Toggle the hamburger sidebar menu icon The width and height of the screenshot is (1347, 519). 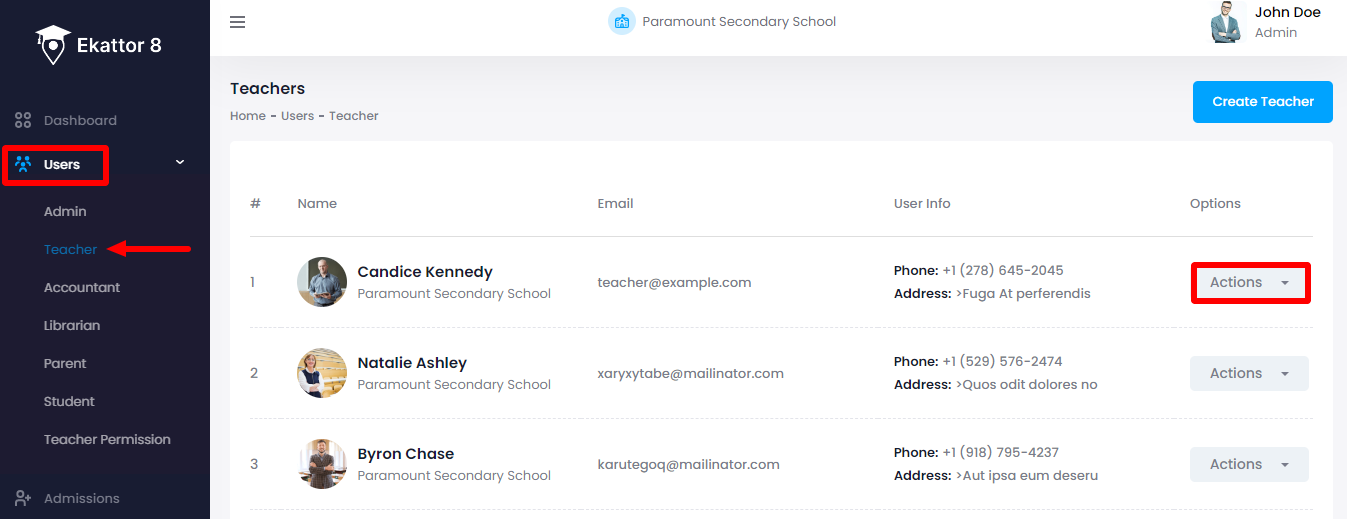tap(237, 22)
